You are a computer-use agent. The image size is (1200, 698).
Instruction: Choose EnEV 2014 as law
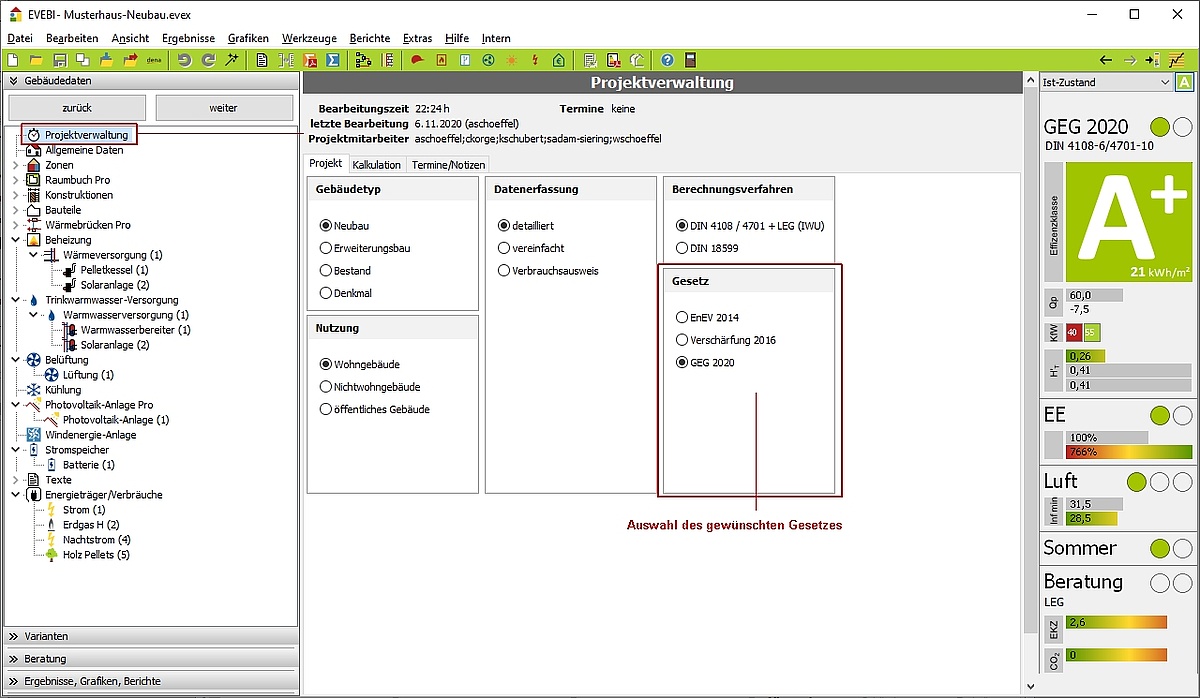[x=708, y=317]
